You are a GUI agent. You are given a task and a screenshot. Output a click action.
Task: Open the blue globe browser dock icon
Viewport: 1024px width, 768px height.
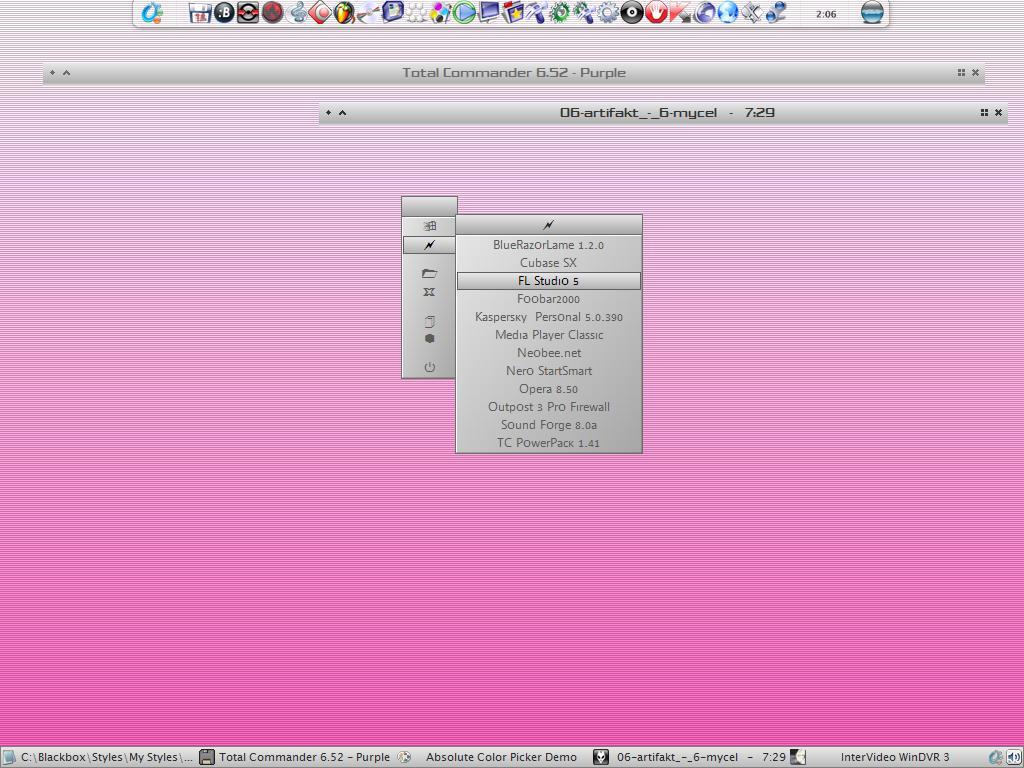click(727, 12)
